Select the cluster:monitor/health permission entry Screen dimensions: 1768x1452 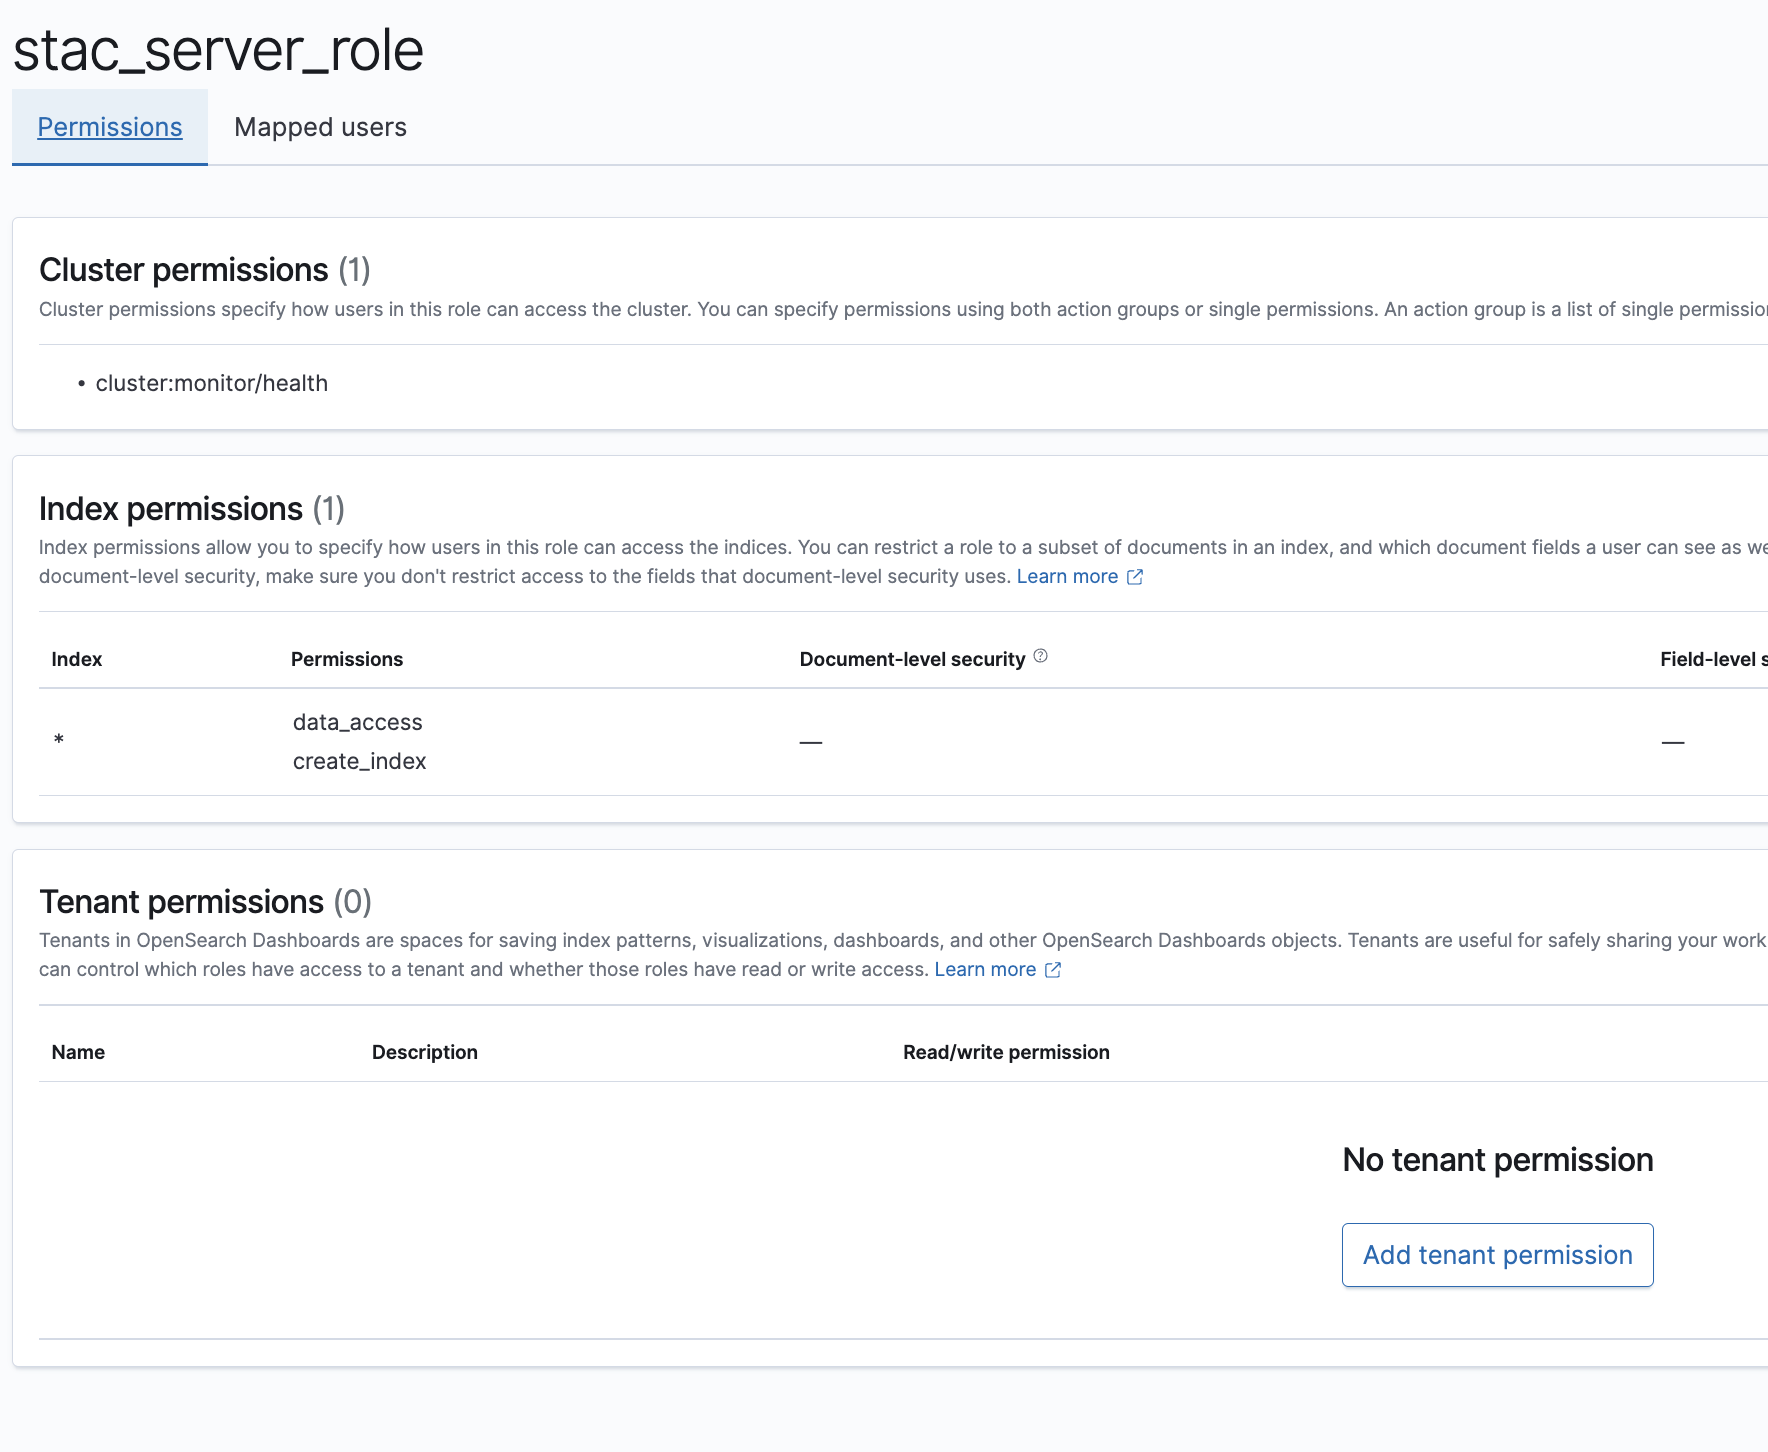(x=211, y=383)
